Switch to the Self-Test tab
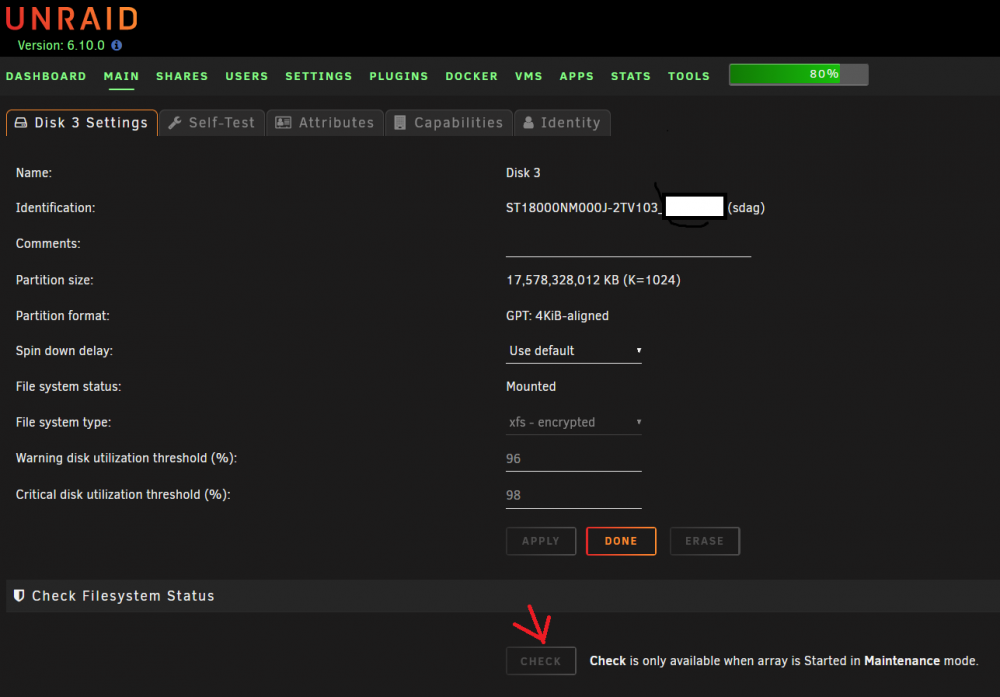1000x697 pixels. pyautogui.click(x=212, y=122)
